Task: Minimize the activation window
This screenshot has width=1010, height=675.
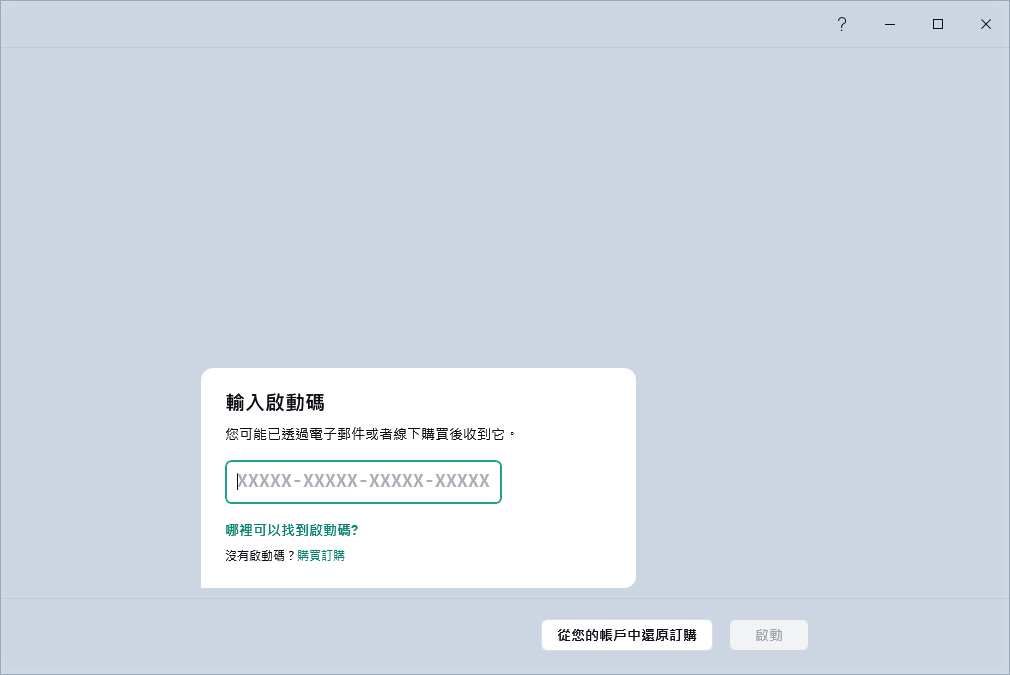Action: coord(890,24)
